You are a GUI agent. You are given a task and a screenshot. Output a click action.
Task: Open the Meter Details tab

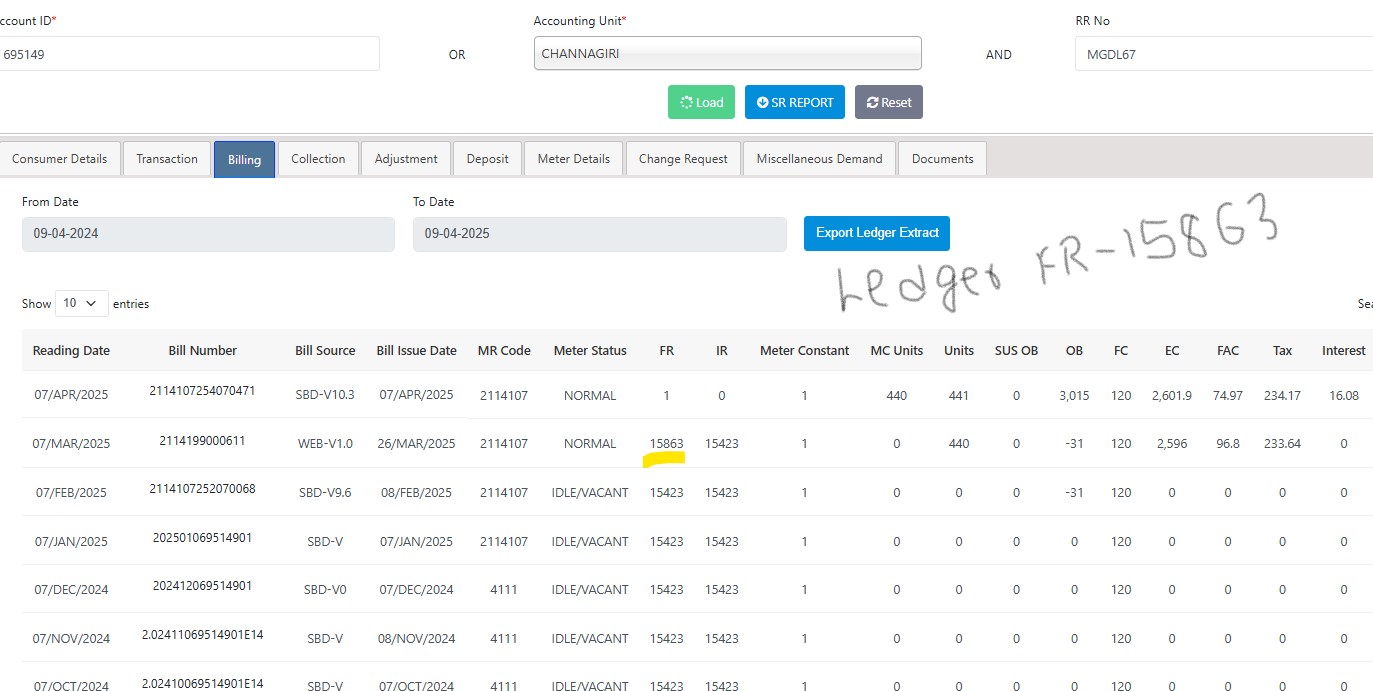[573, 159]
